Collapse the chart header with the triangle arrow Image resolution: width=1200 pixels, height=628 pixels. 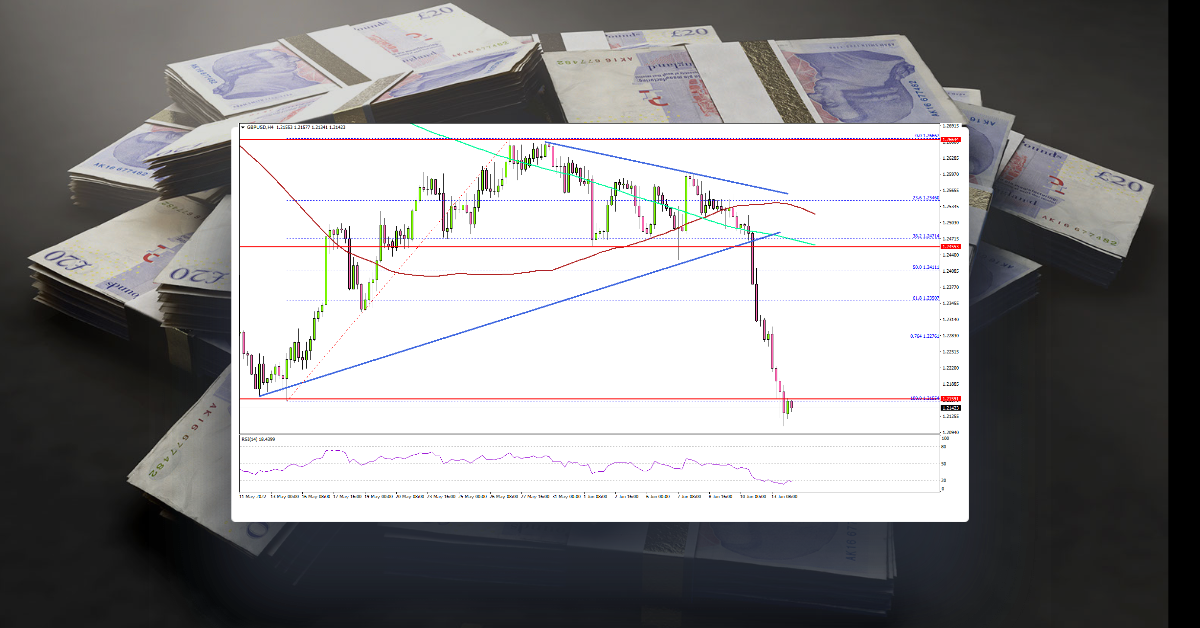[243, 128]
